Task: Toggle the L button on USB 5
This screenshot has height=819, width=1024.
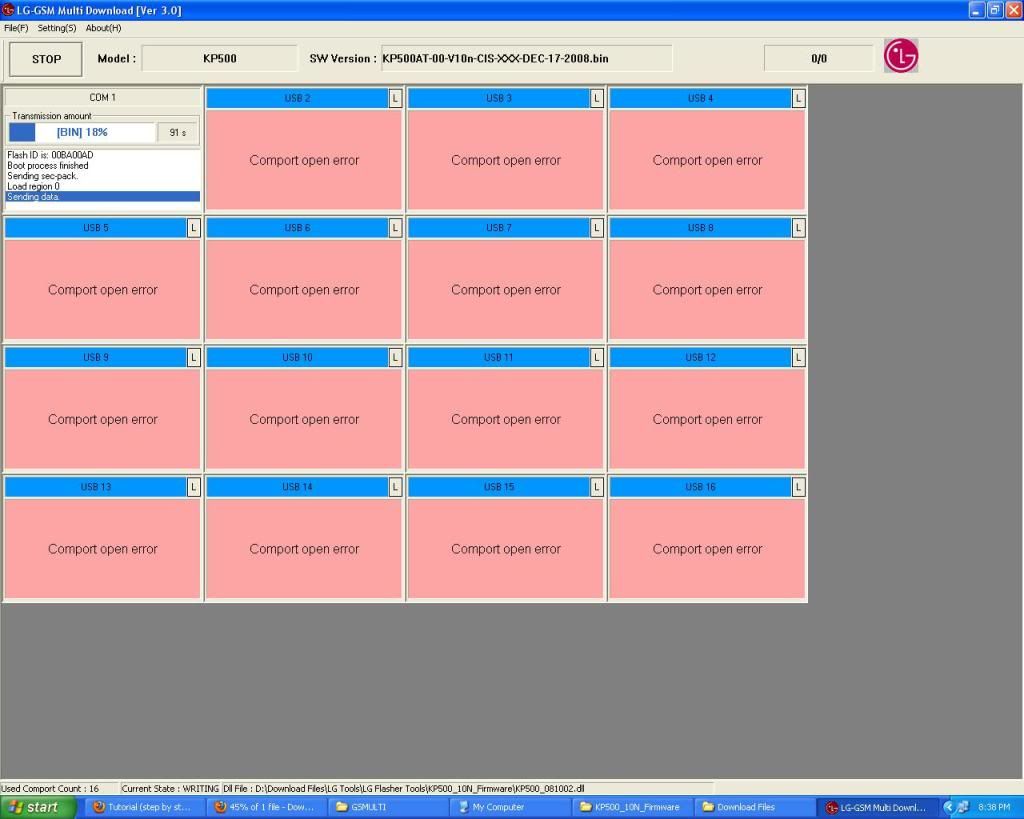Action: click(x=194, y=228)
